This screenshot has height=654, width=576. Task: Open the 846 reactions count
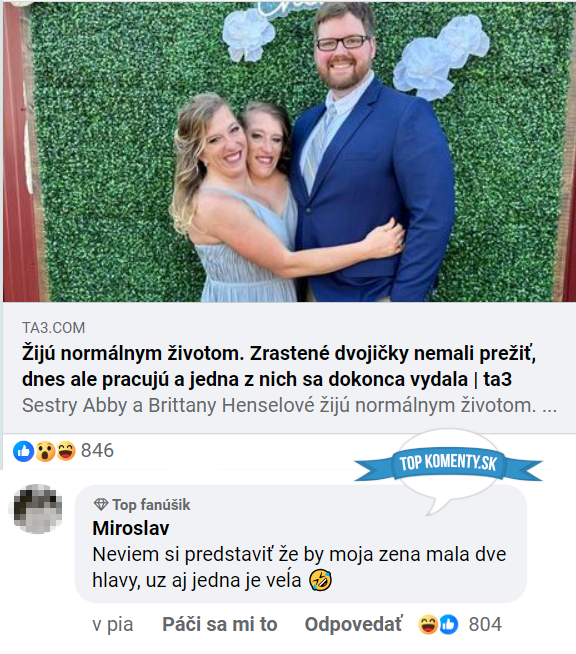tap(97, 450)
